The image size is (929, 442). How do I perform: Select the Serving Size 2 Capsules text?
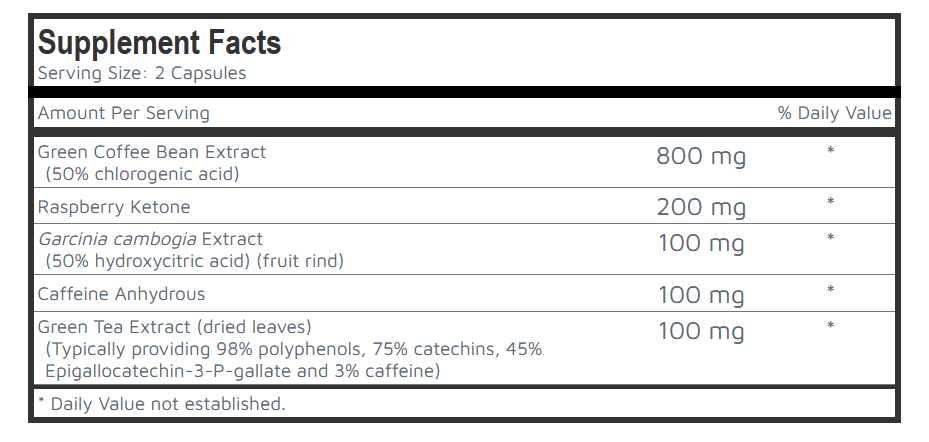pyautogui.click(x=141, y=73)
